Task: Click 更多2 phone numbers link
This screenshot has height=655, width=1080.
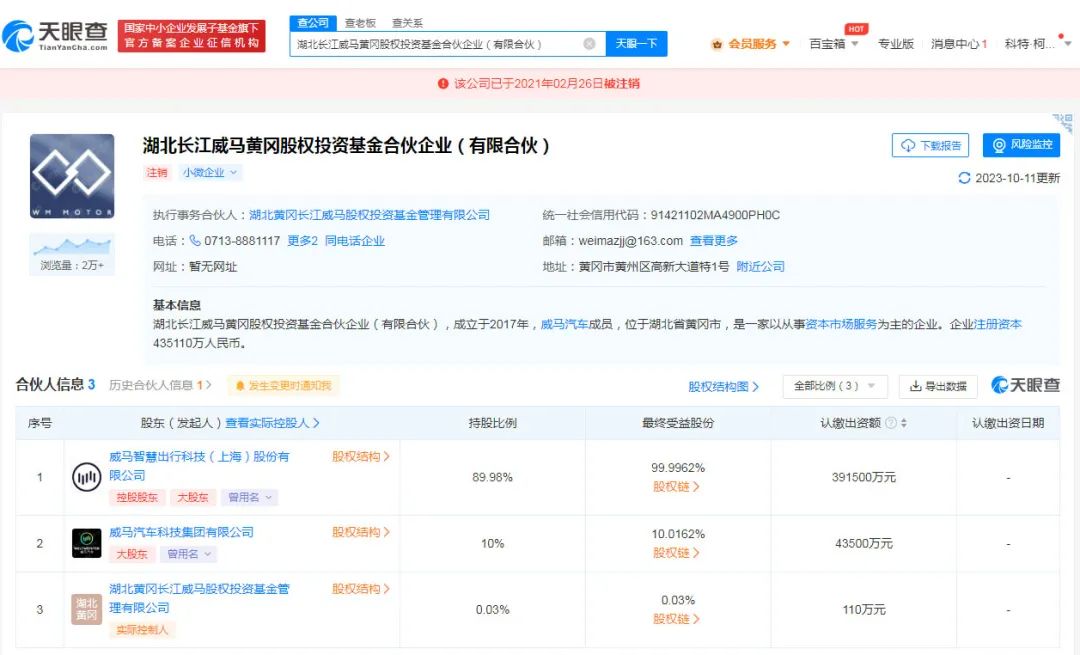Action: point(302,240)
